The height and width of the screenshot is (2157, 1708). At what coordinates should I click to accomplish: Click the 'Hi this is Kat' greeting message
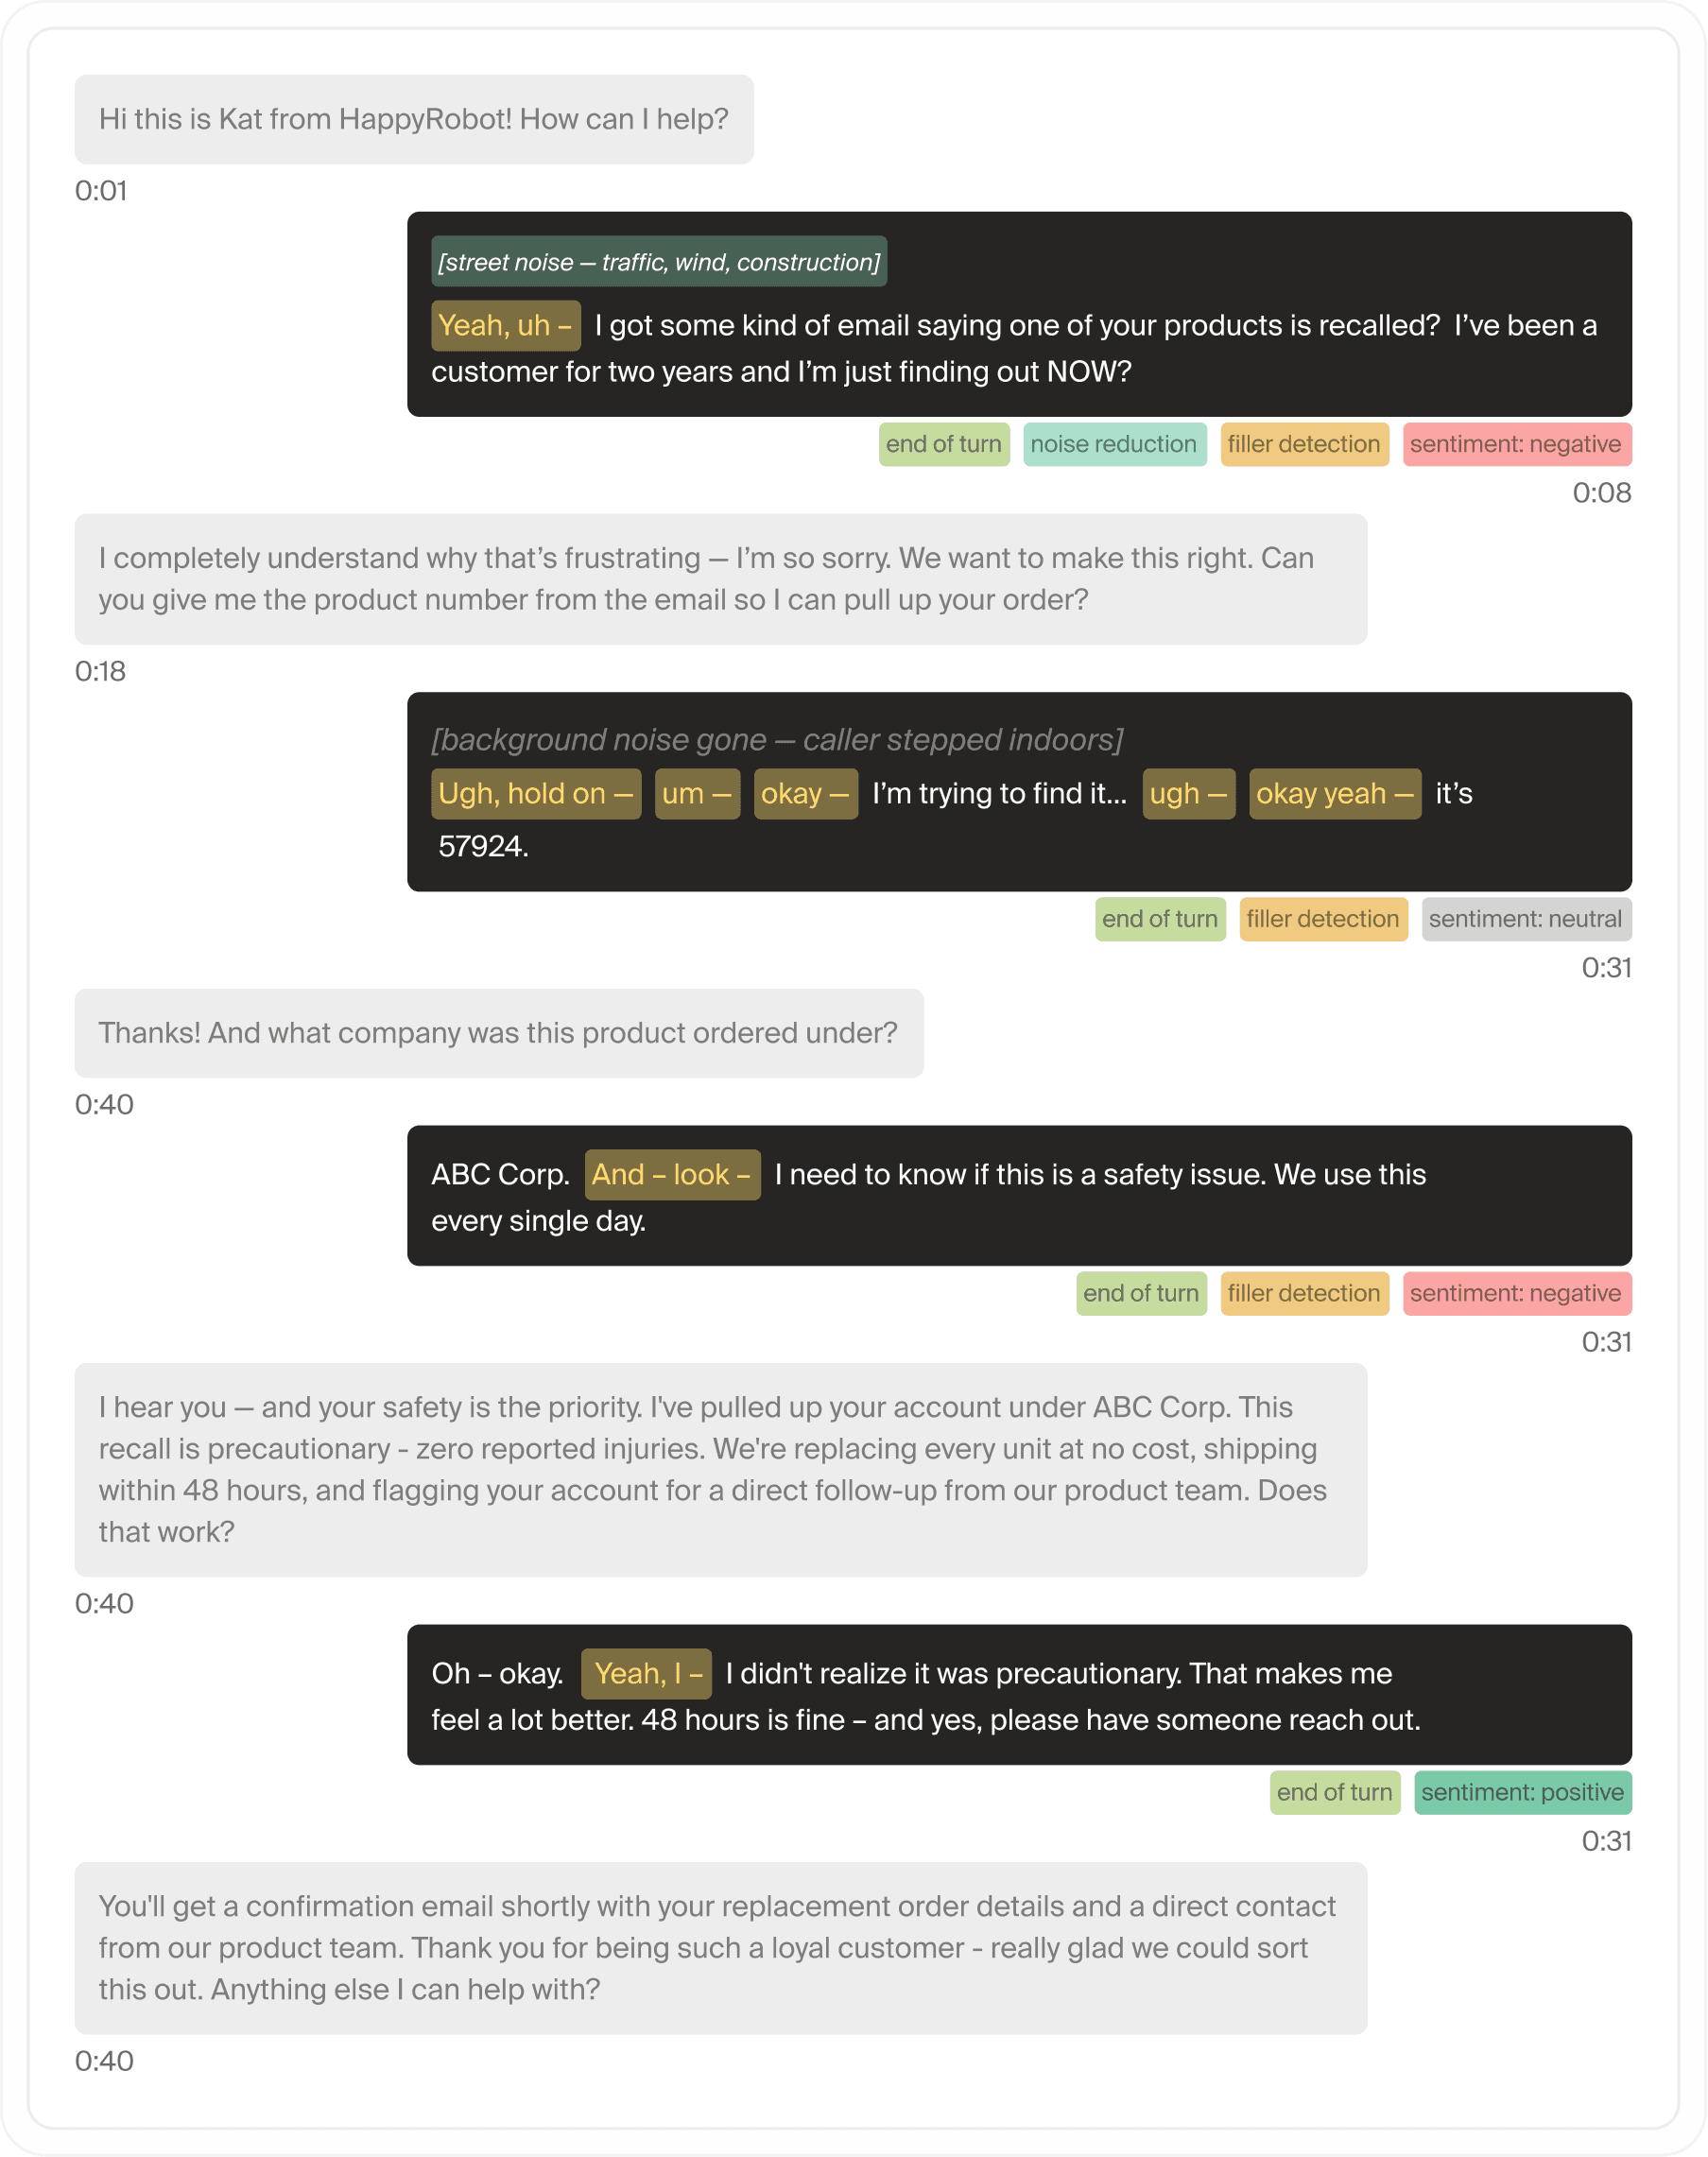tap(414, 120)
